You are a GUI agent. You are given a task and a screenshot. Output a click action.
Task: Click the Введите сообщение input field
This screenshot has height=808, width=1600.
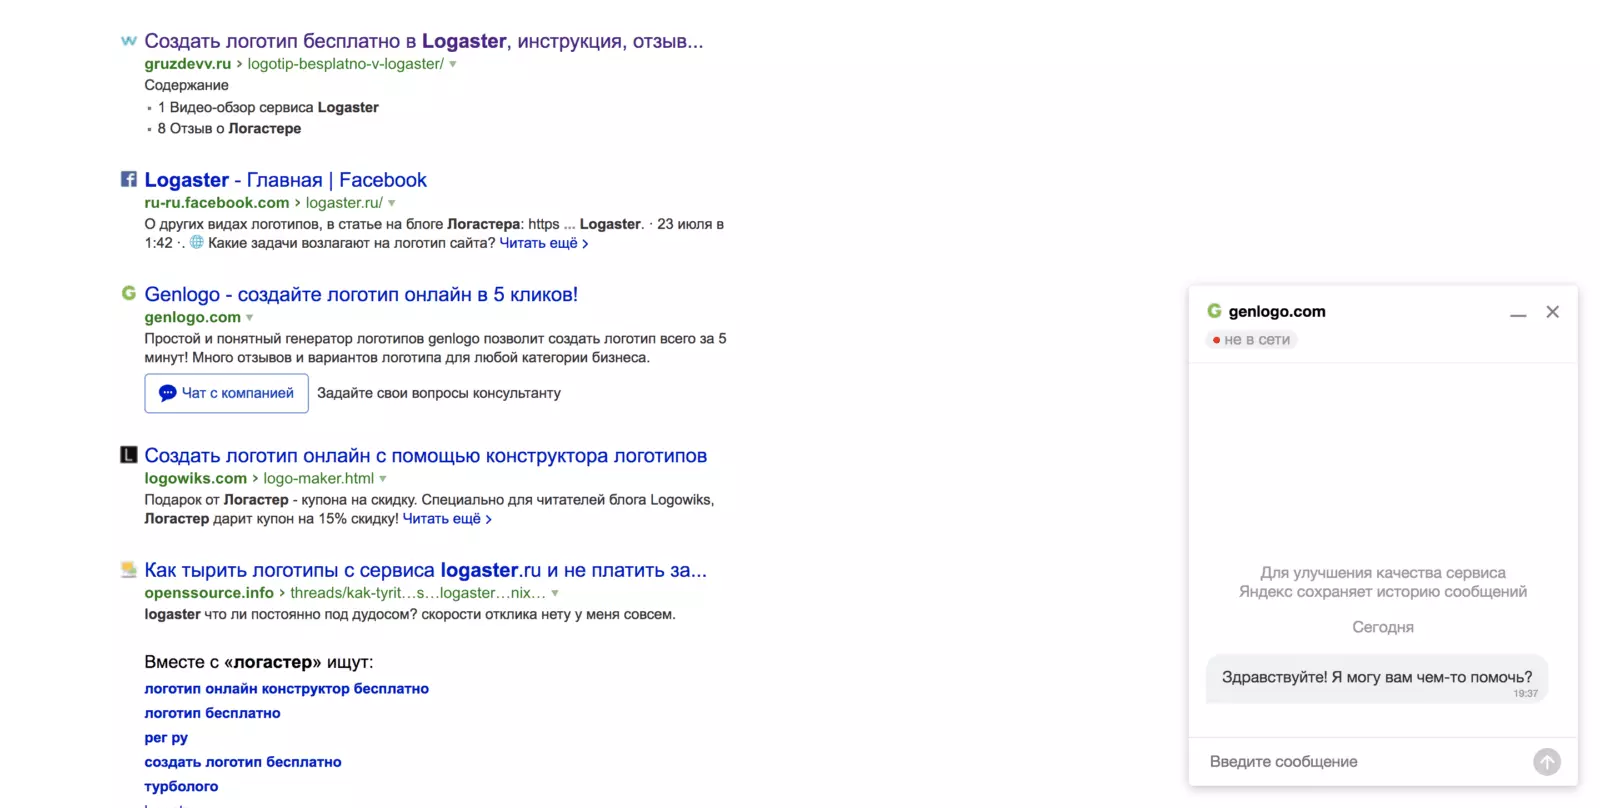click(x=1366, y=762)
